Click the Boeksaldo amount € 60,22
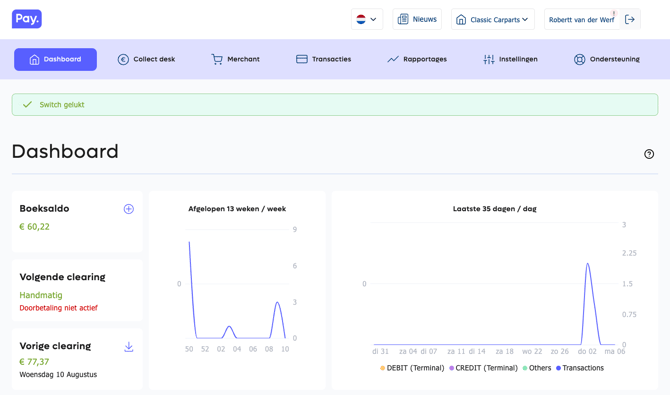The image size is (670, 395). 35,227
